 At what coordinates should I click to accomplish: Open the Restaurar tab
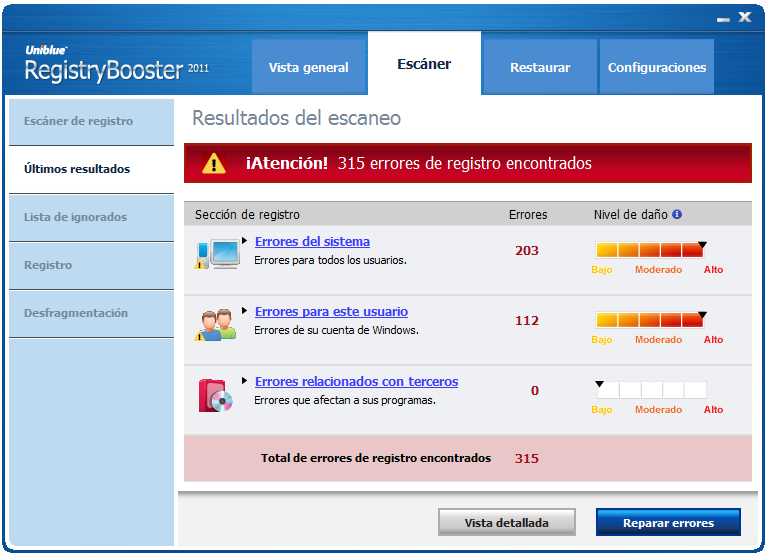pos(540,67)
